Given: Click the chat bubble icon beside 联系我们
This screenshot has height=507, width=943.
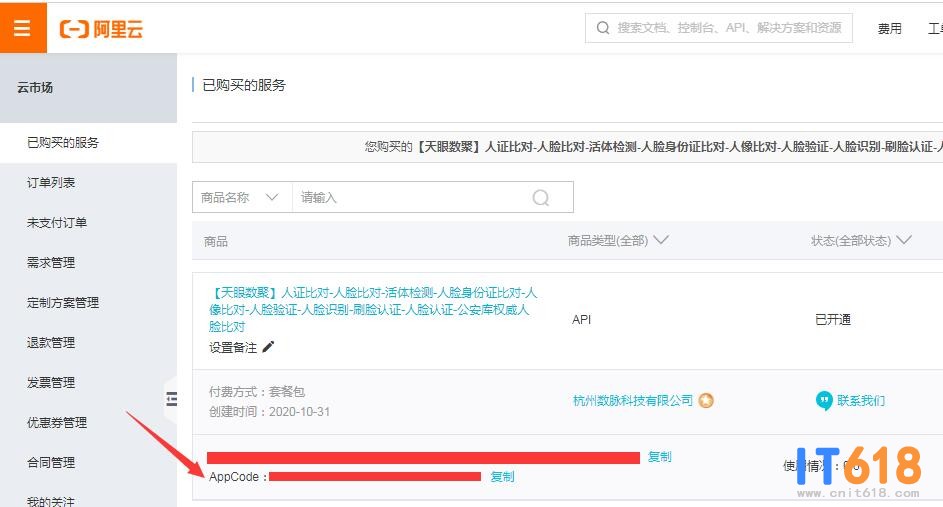Looking at the screenshot, I should tap(824, 400).
